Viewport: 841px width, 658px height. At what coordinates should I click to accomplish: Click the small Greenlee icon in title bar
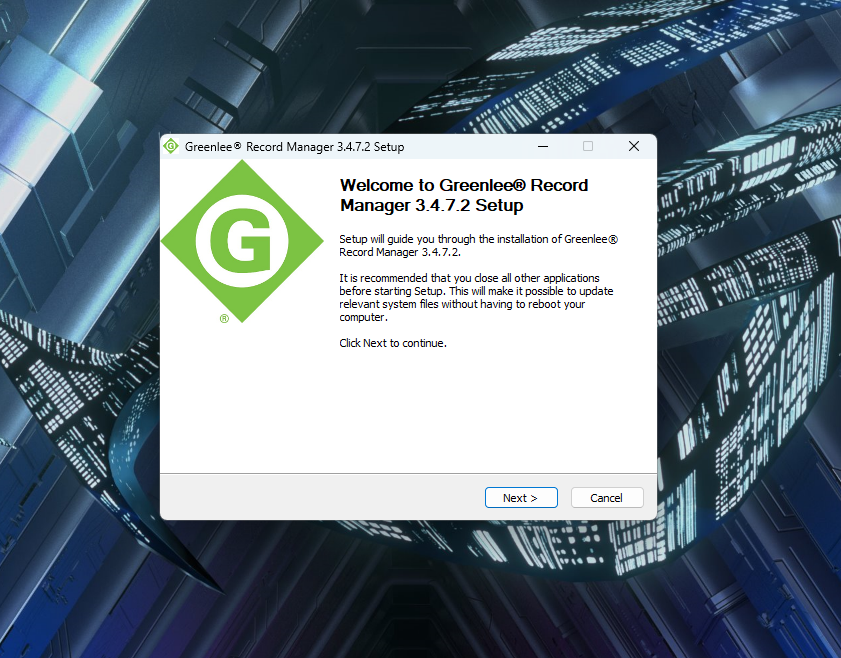[171, 146]
